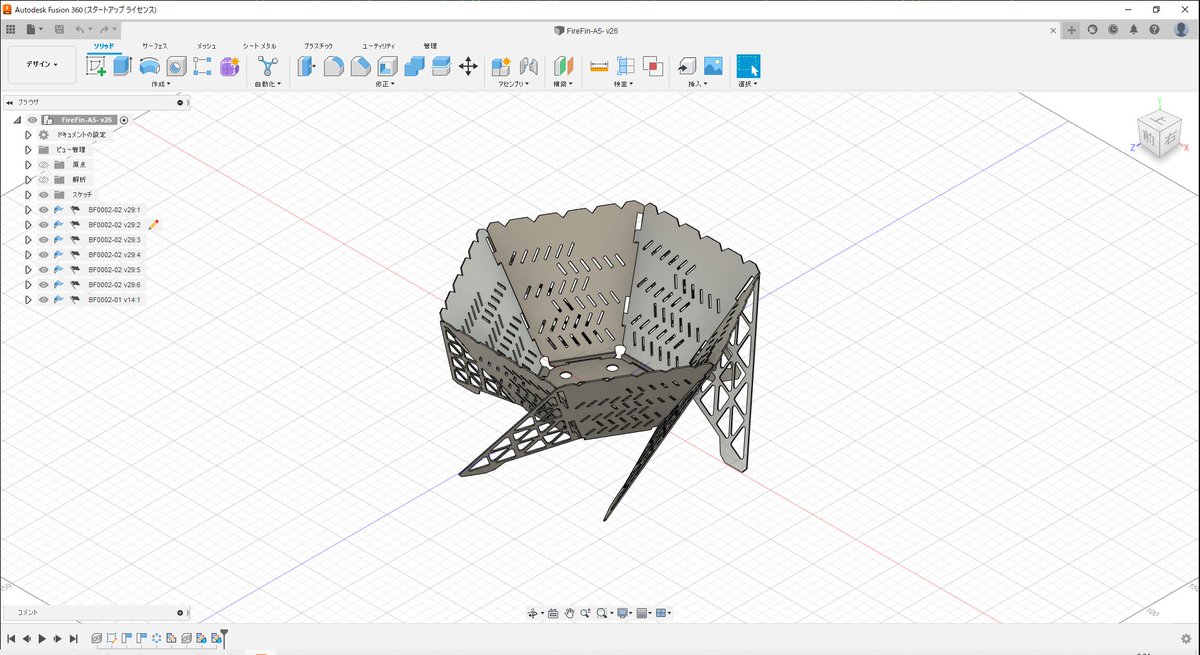The image size is (1200, 655).
Task: Select the Create Form tool
Action: pos(229,66)
